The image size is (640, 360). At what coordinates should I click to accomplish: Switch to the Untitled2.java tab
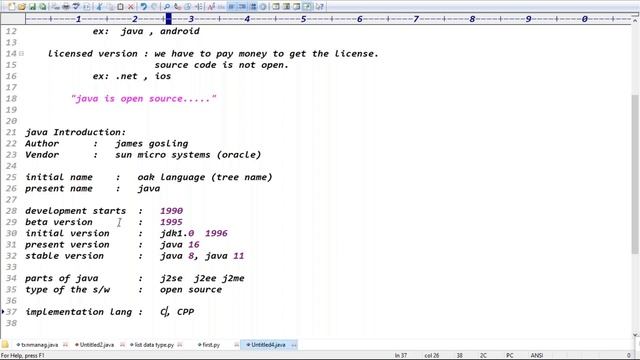pos(97,345)
